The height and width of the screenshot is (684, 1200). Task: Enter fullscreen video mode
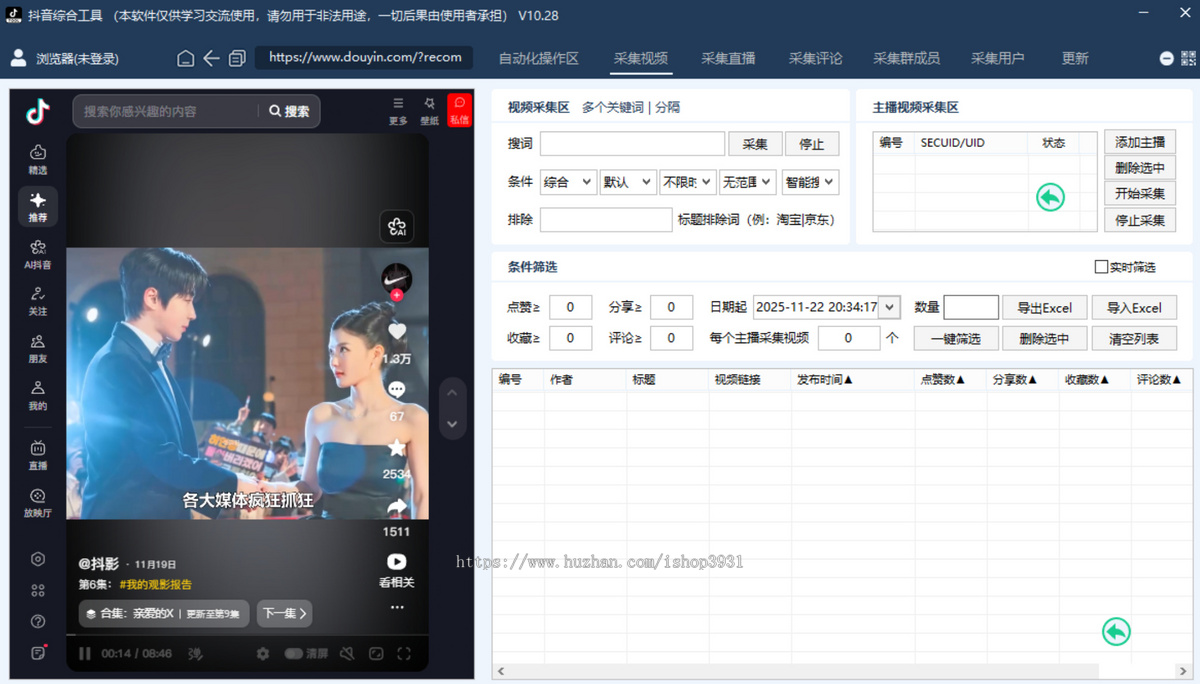[404, 653]
